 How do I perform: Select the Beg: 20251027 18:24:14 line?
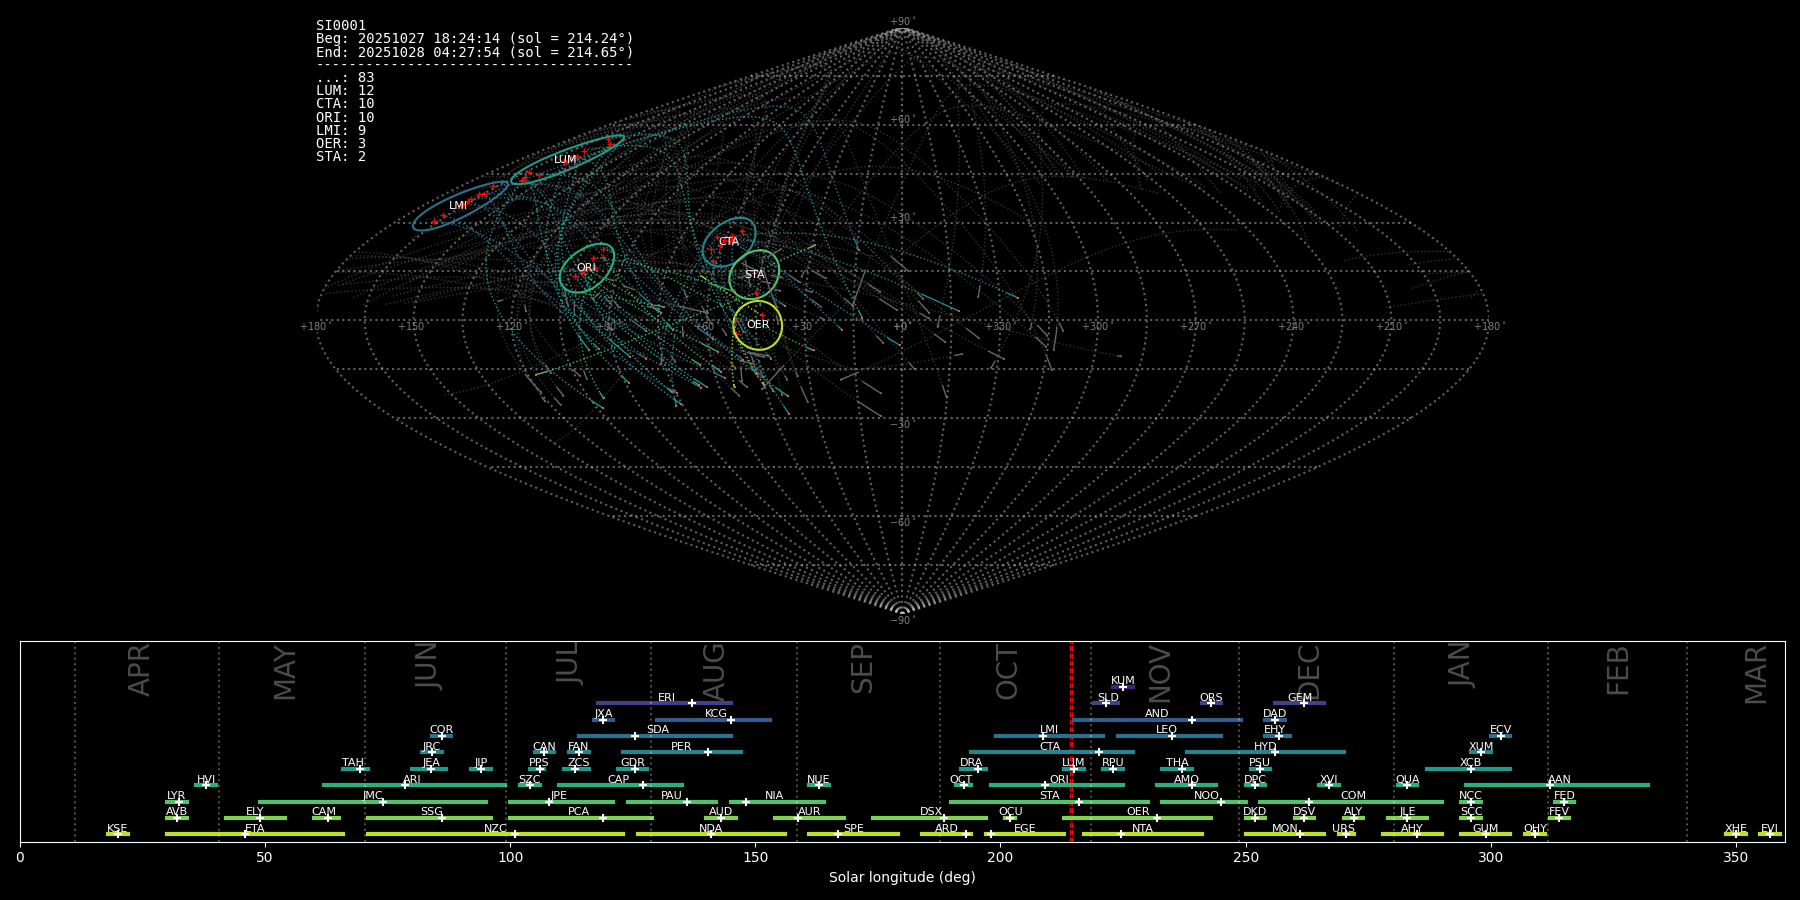[475, 39]
